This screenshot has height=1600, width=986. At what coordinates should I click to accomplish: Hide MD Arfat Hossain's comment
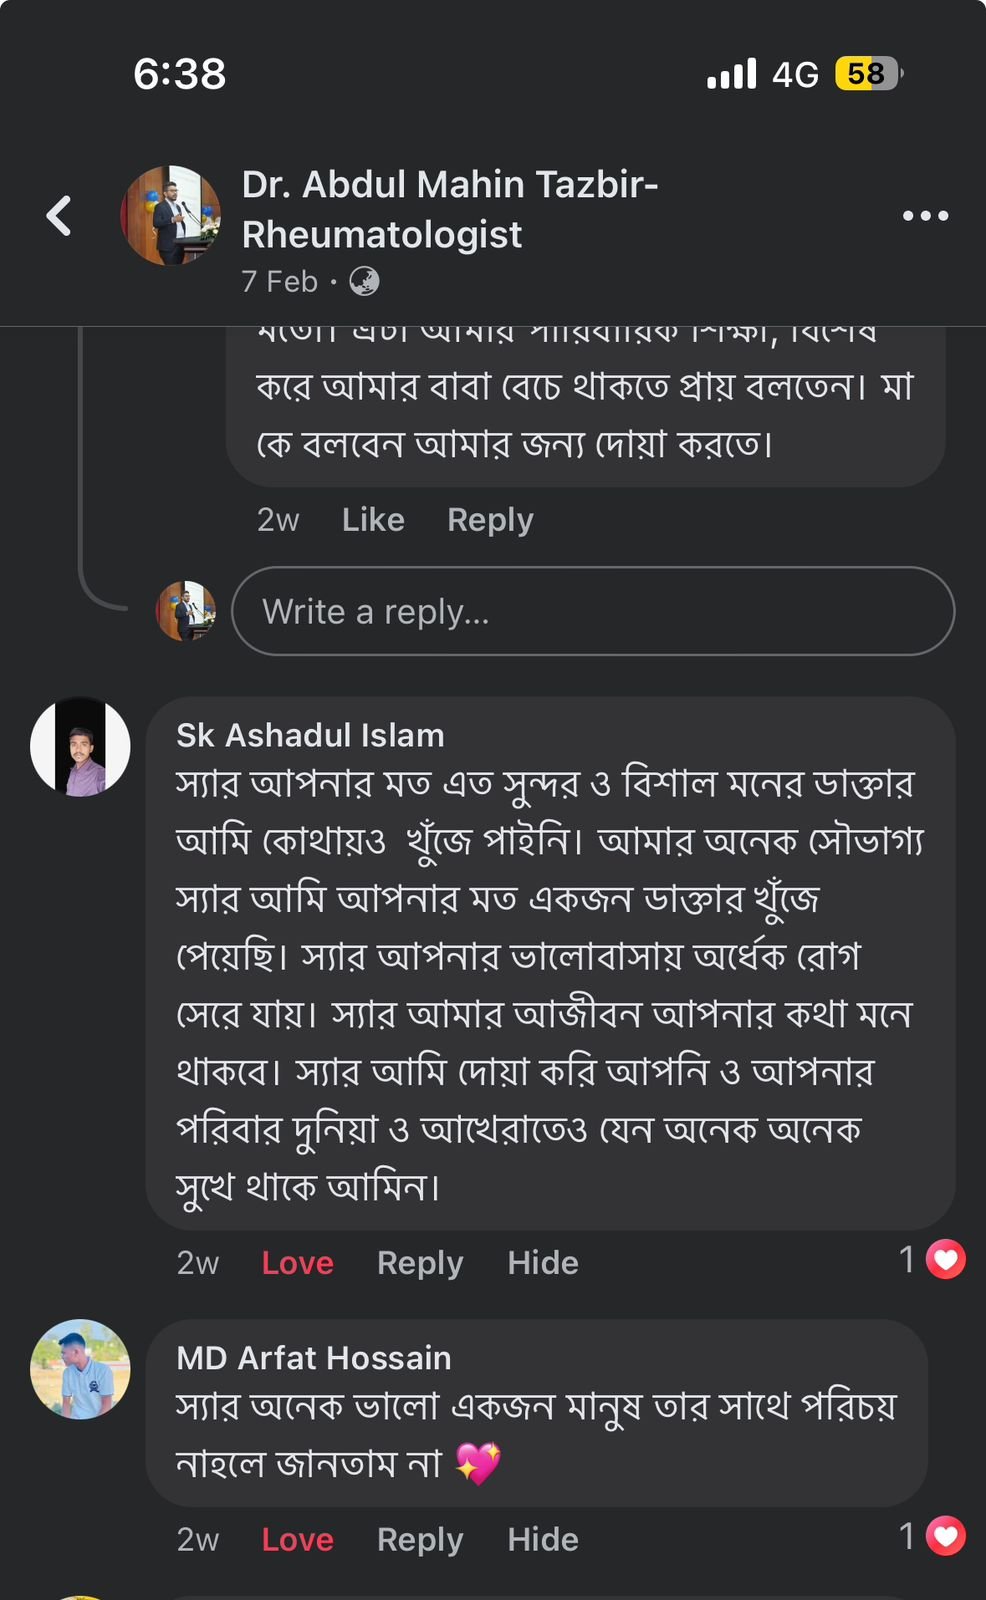click(x=543, y=1540)
